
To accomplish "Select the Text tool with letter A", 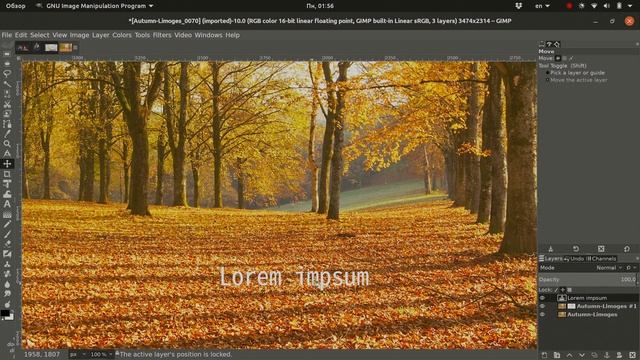I will (x=7, y=204).
